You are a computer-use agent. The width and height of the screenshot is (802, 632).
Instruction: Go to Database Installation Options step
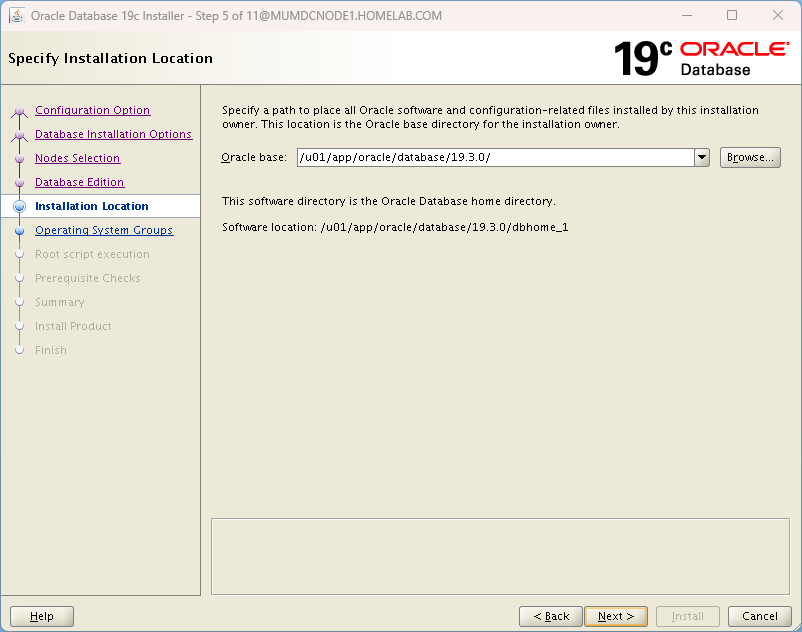(x=113, y=135)
